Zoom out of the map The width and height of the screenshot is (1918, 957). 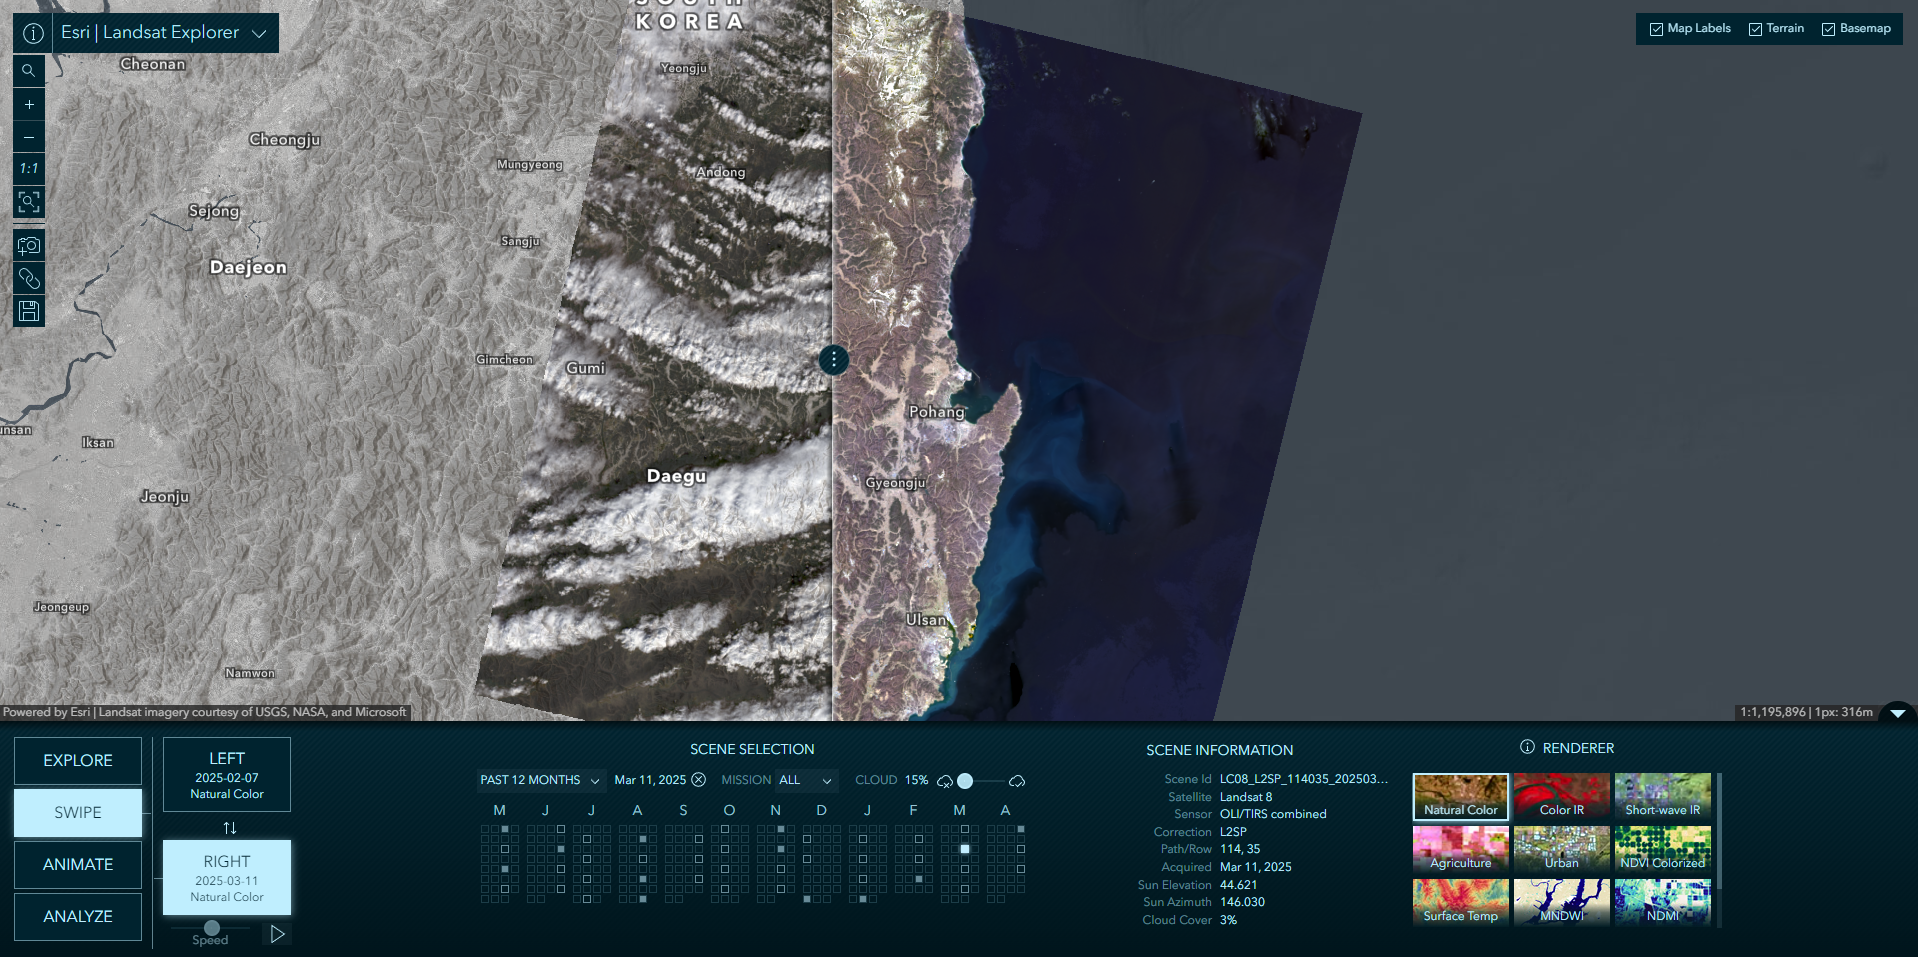(x=29, y=137)
